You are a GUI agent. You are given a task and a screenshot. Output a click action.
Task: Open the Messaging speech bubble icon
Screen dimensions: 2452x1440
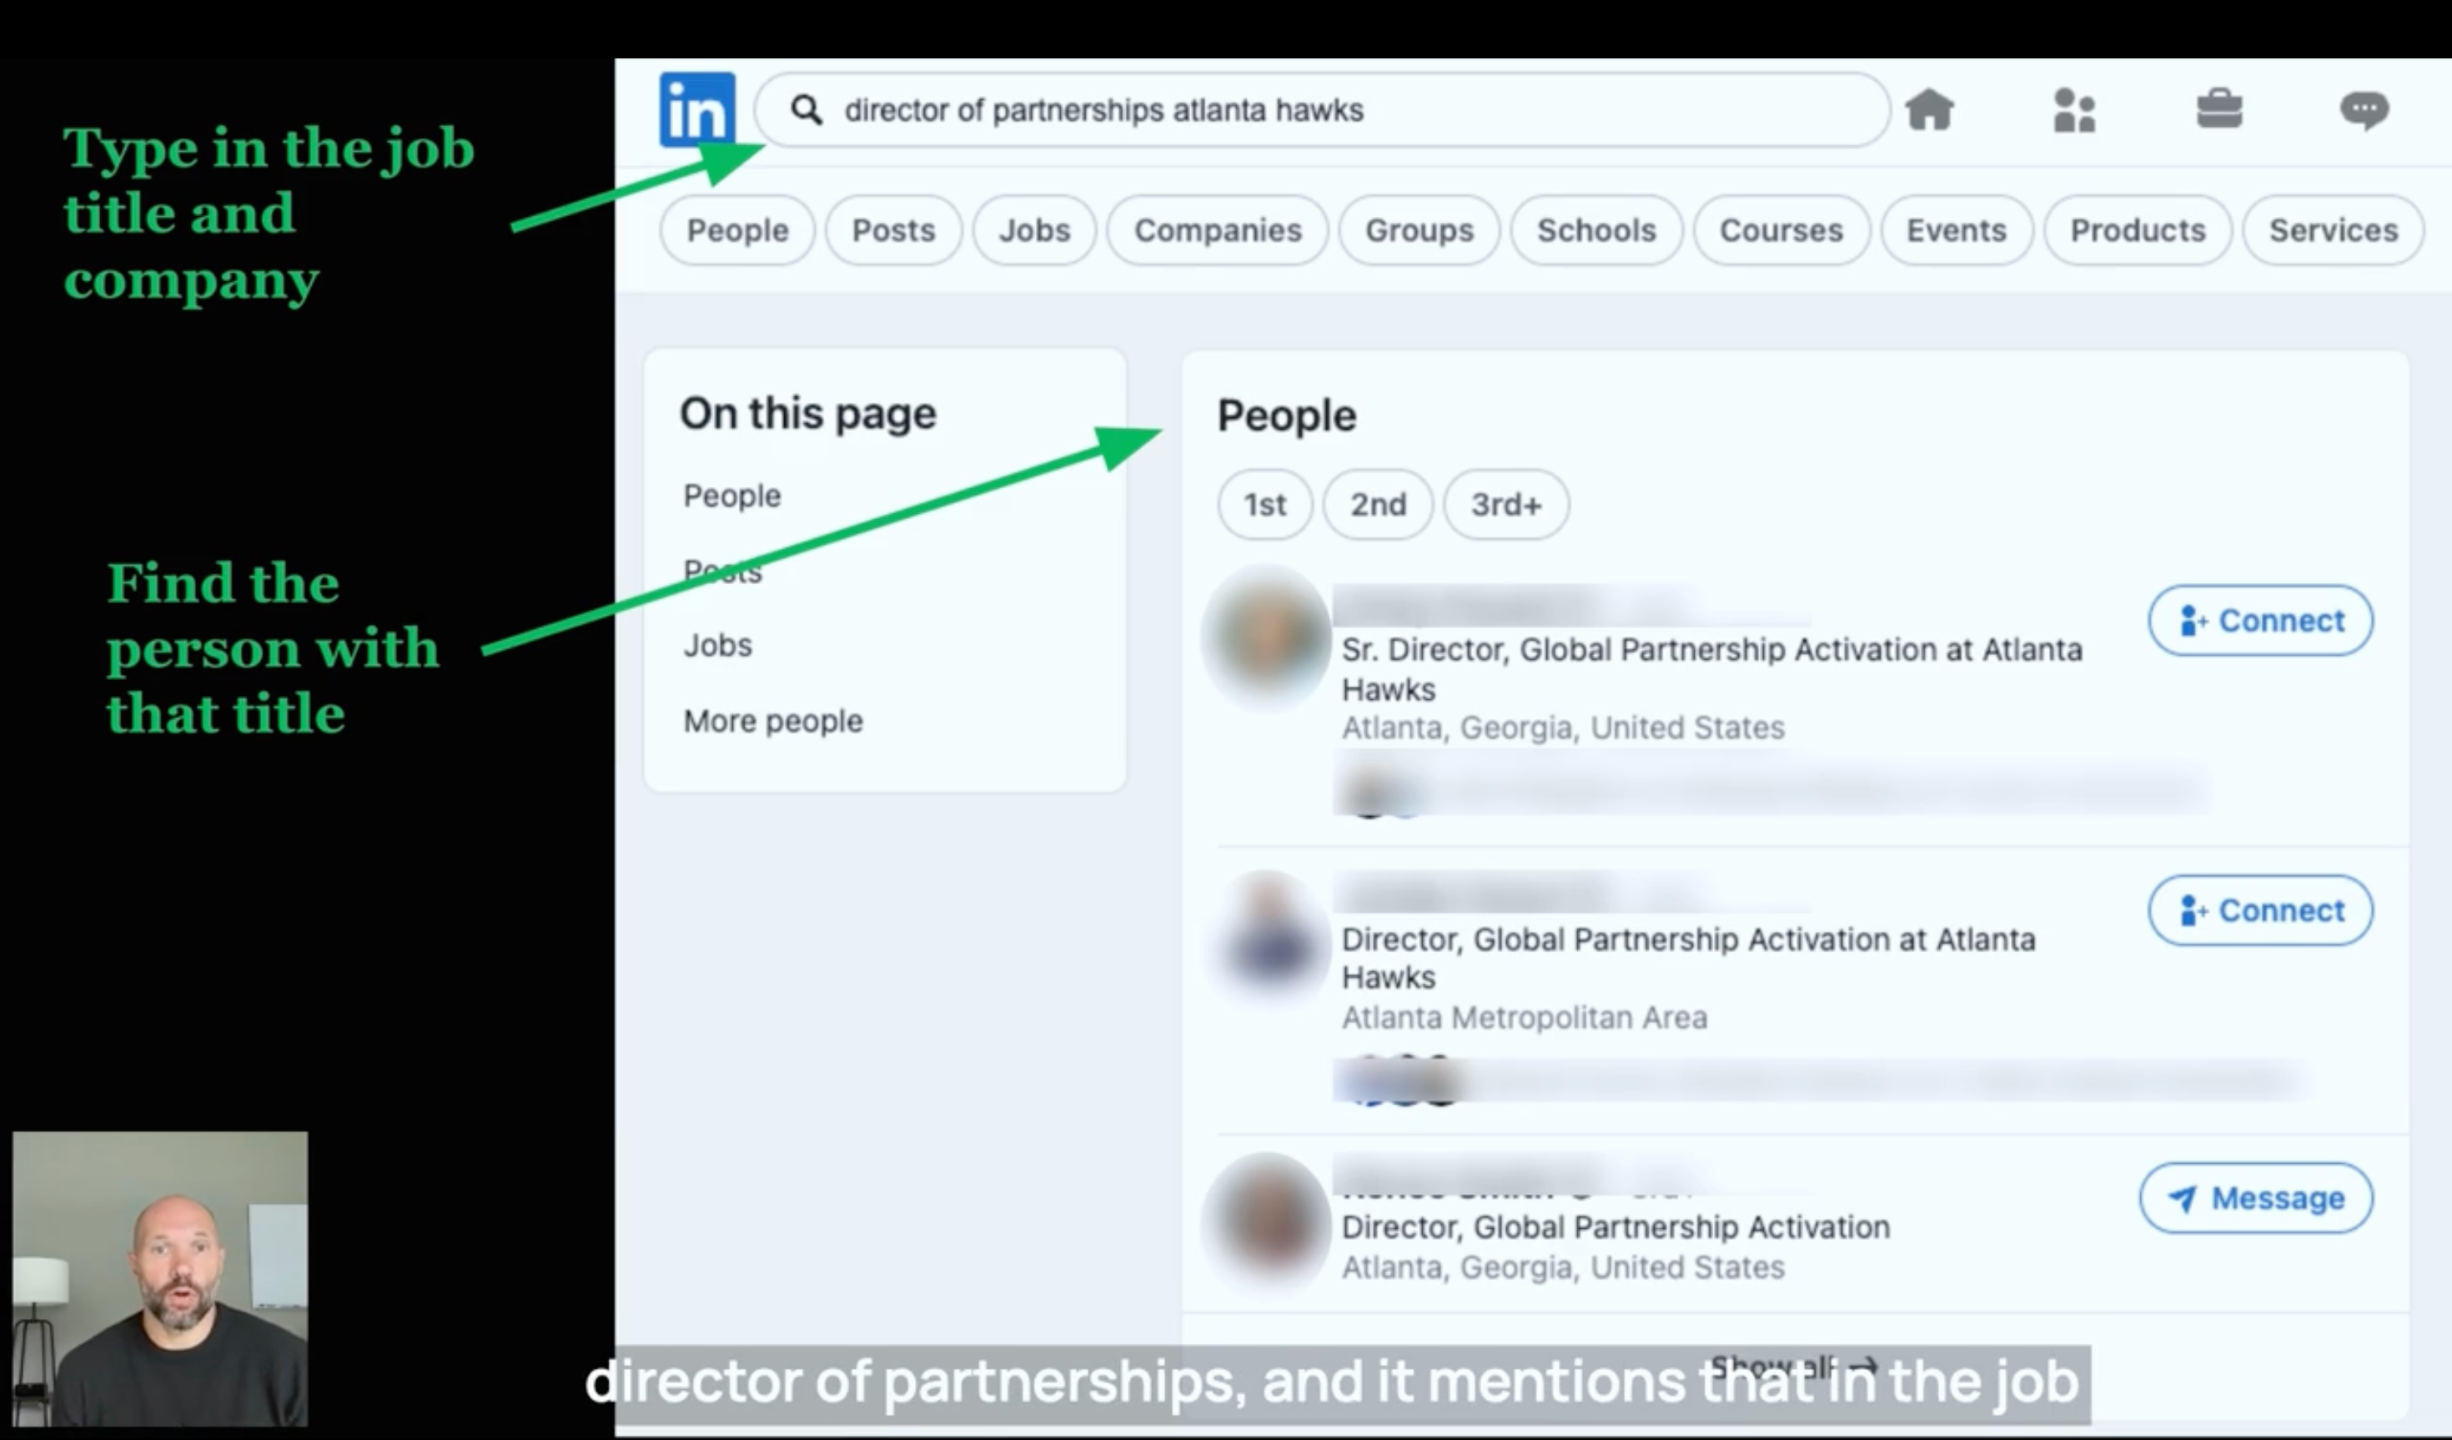[2364, 110]
